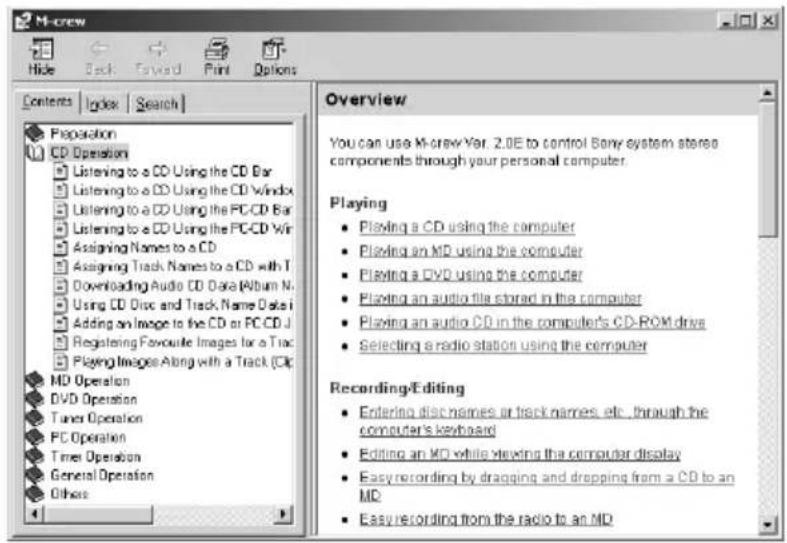Select the Preparation topic
This screenshot has width=787, height=543.
pyautogui.click(x=83, y=133)
